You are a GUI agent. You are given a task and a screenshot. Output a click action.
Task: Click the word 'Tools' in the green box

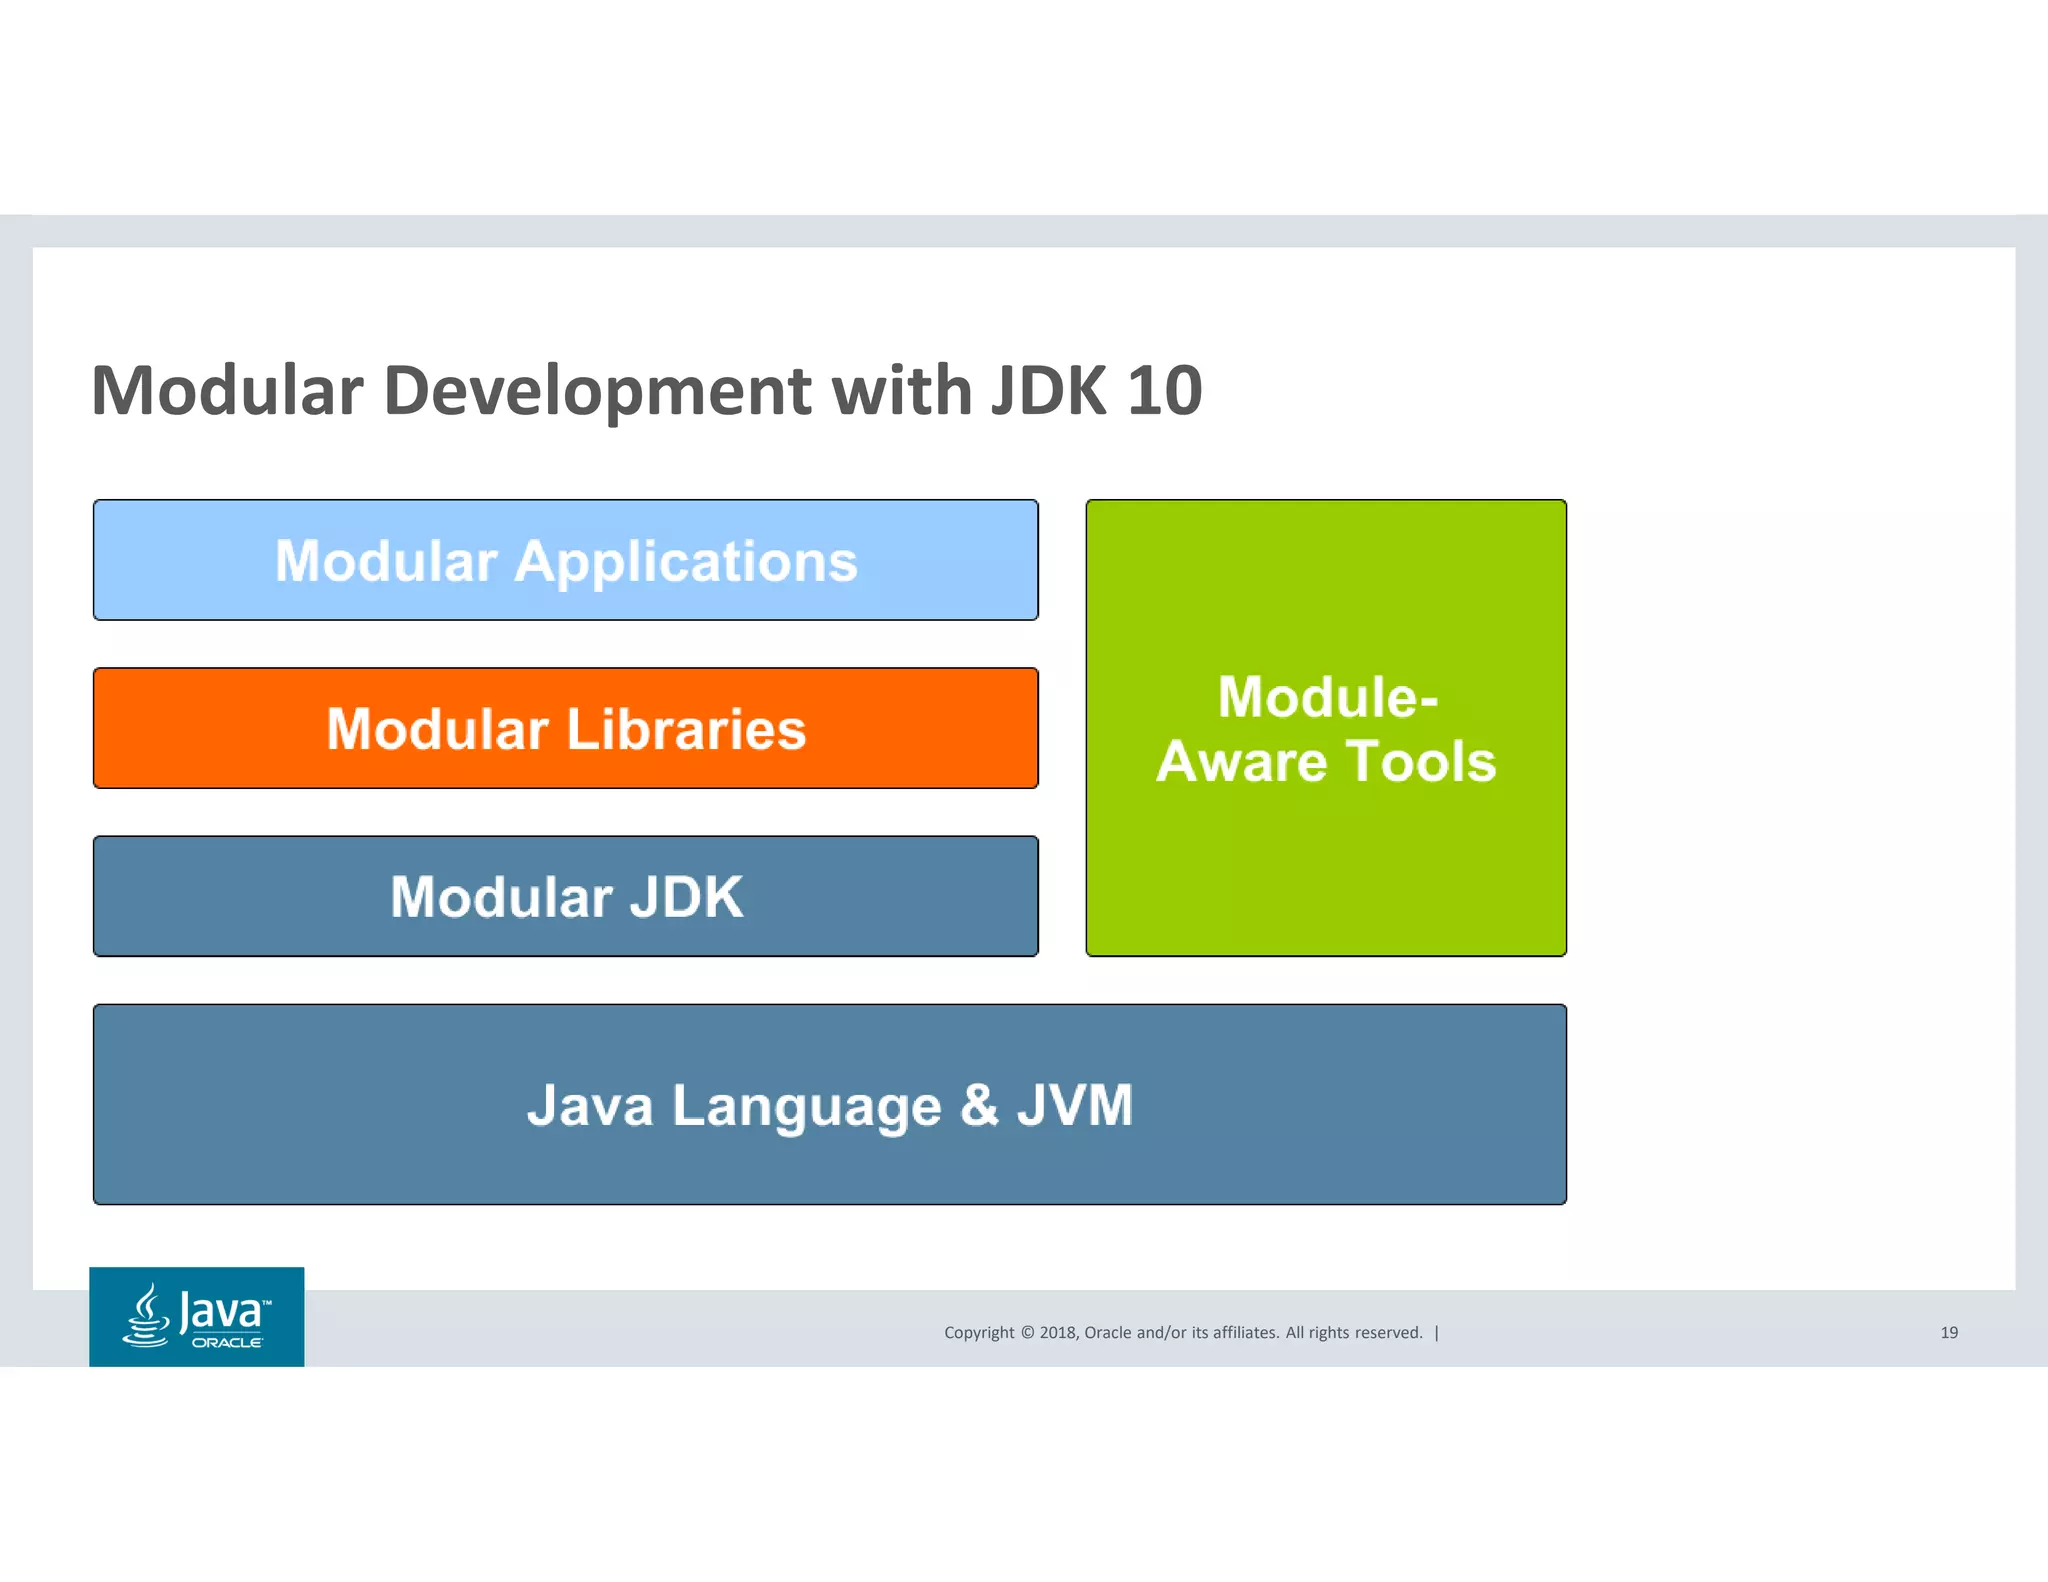pyautogui.click(x=1420, y=762)
